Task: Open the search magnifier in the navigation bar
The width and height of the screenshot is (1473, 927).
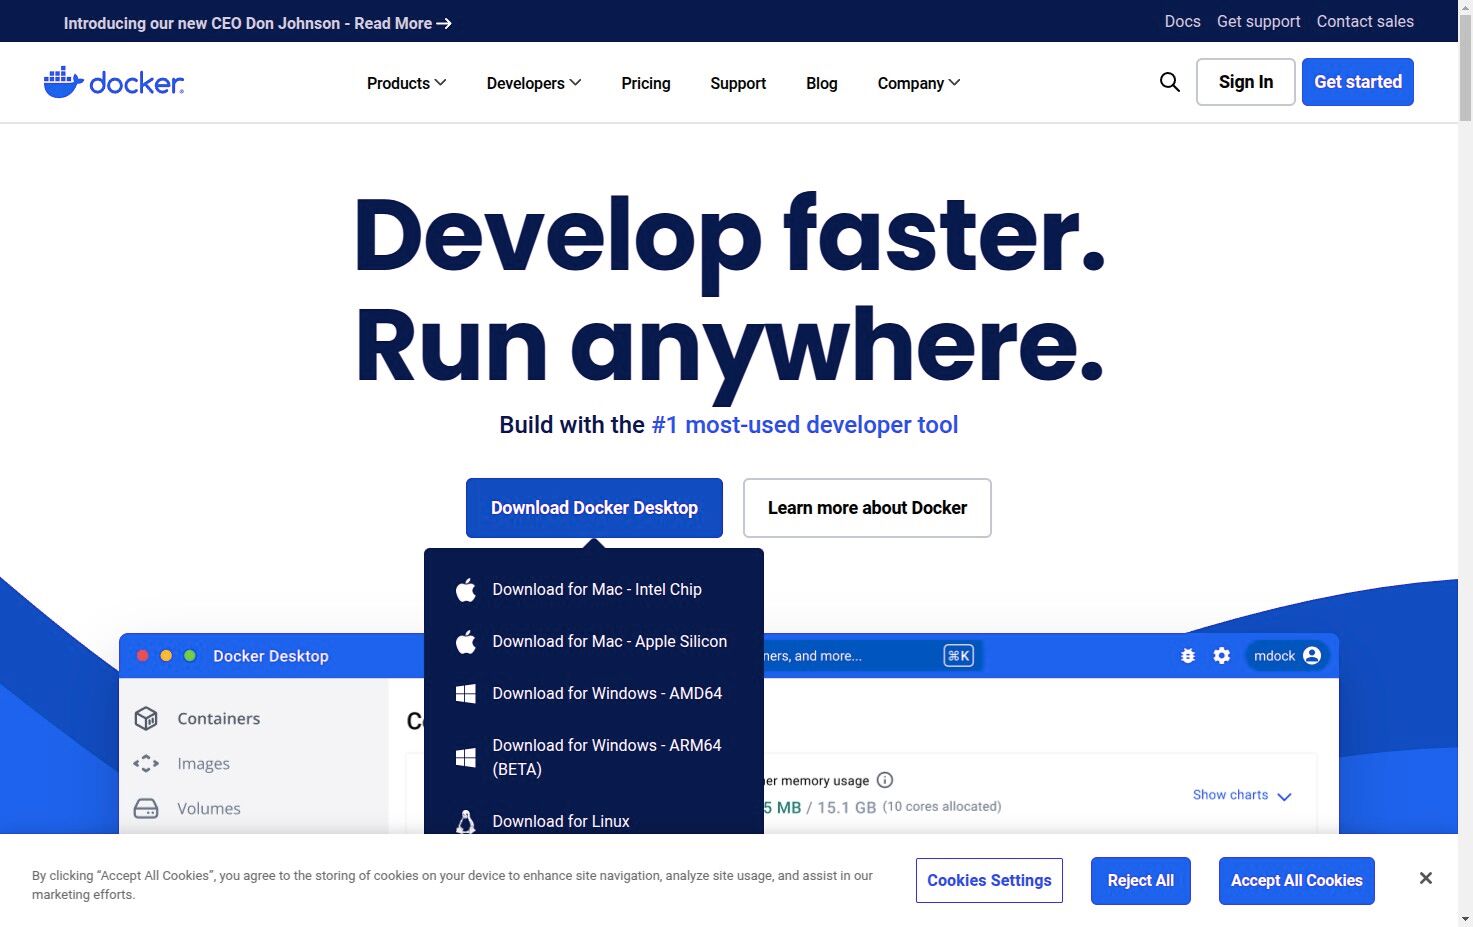Action: tap(1169, 82)
